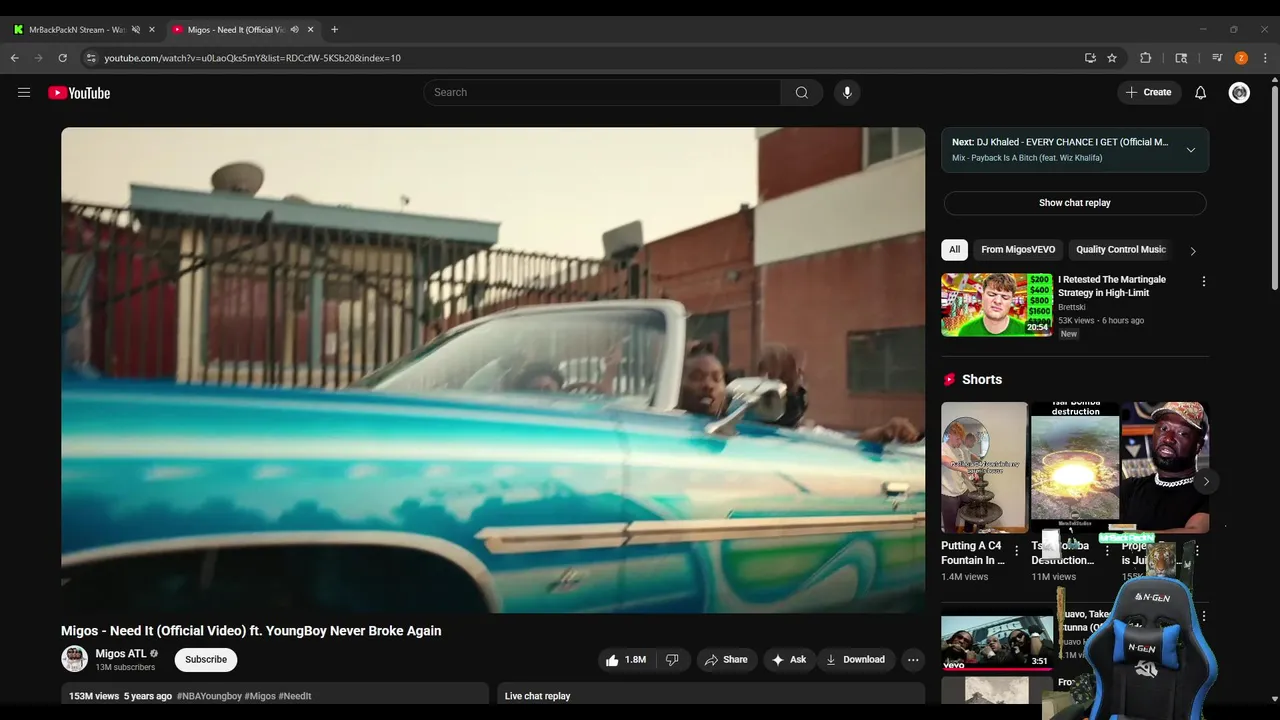Open the YouTube account avatar menu
The height and width of the screenshot is (720, 1280).
(1239, 93)
